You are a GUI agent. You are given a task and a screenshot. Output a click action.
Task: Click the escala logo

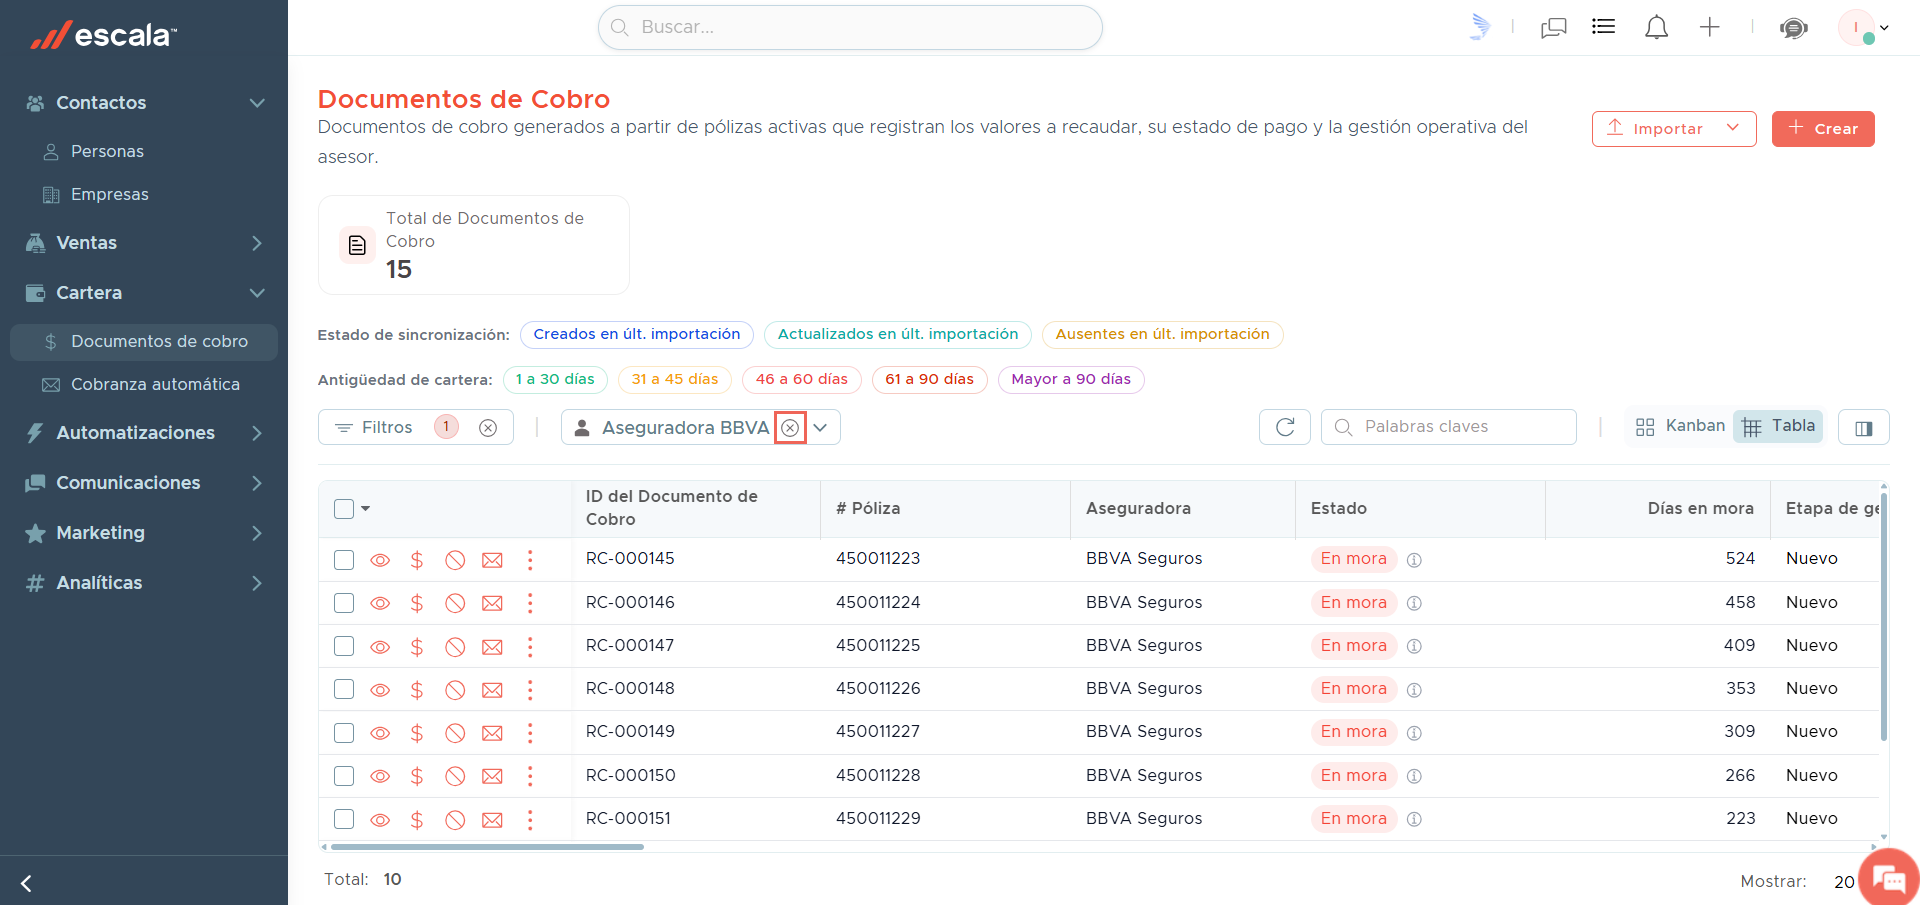(x=104, y=35)
